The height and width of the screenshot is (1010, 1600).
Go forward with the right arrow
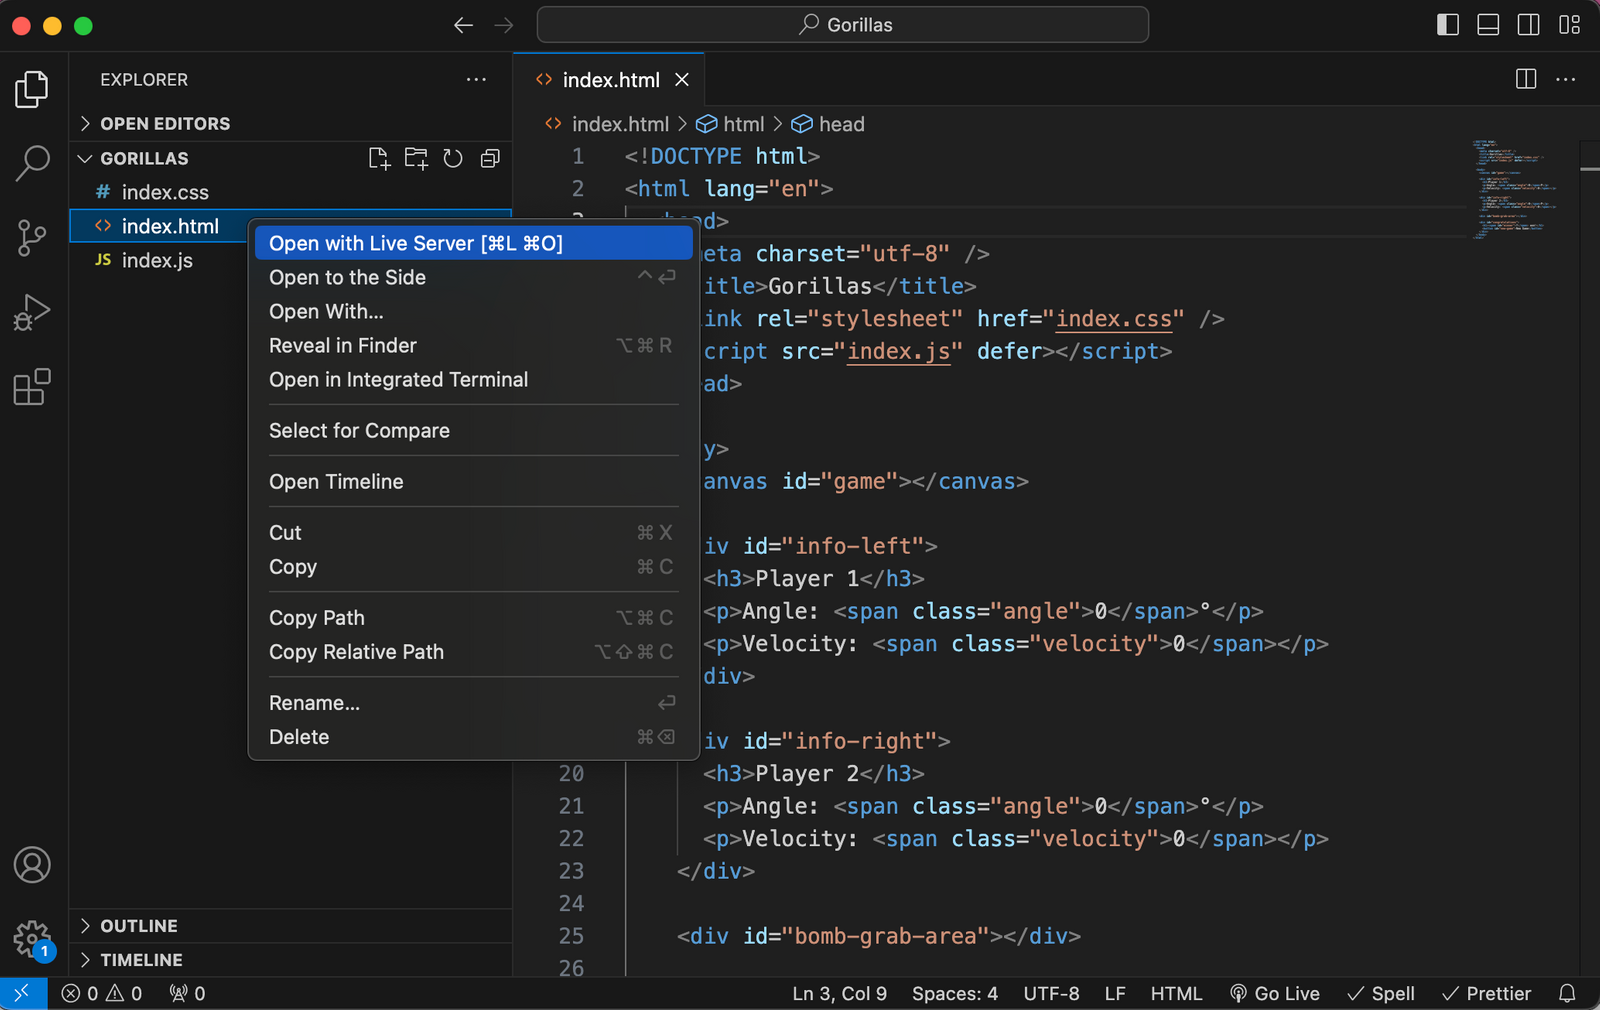pos(504,25)
